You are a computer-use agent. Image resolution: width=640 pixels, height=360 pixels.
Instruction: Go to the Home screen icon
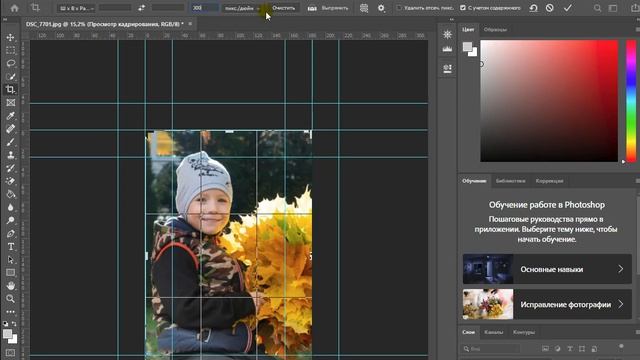(x=15, y=8)
